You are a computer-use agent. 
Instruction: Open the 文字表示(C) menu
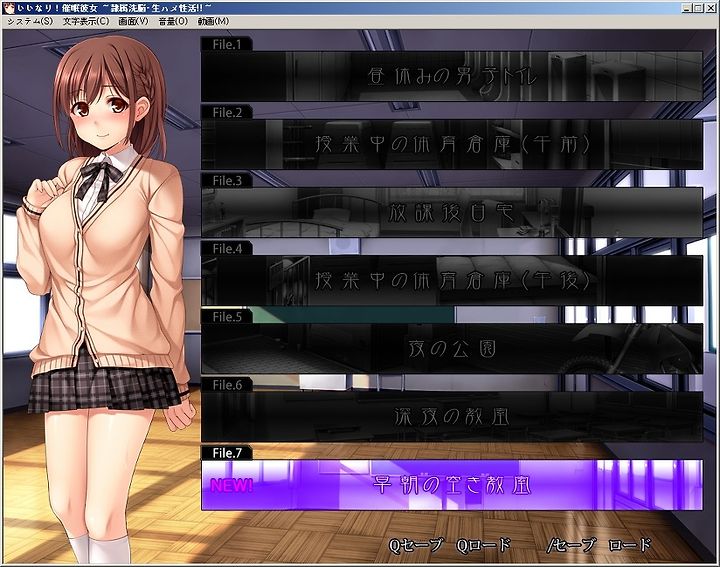pos(86,22)
